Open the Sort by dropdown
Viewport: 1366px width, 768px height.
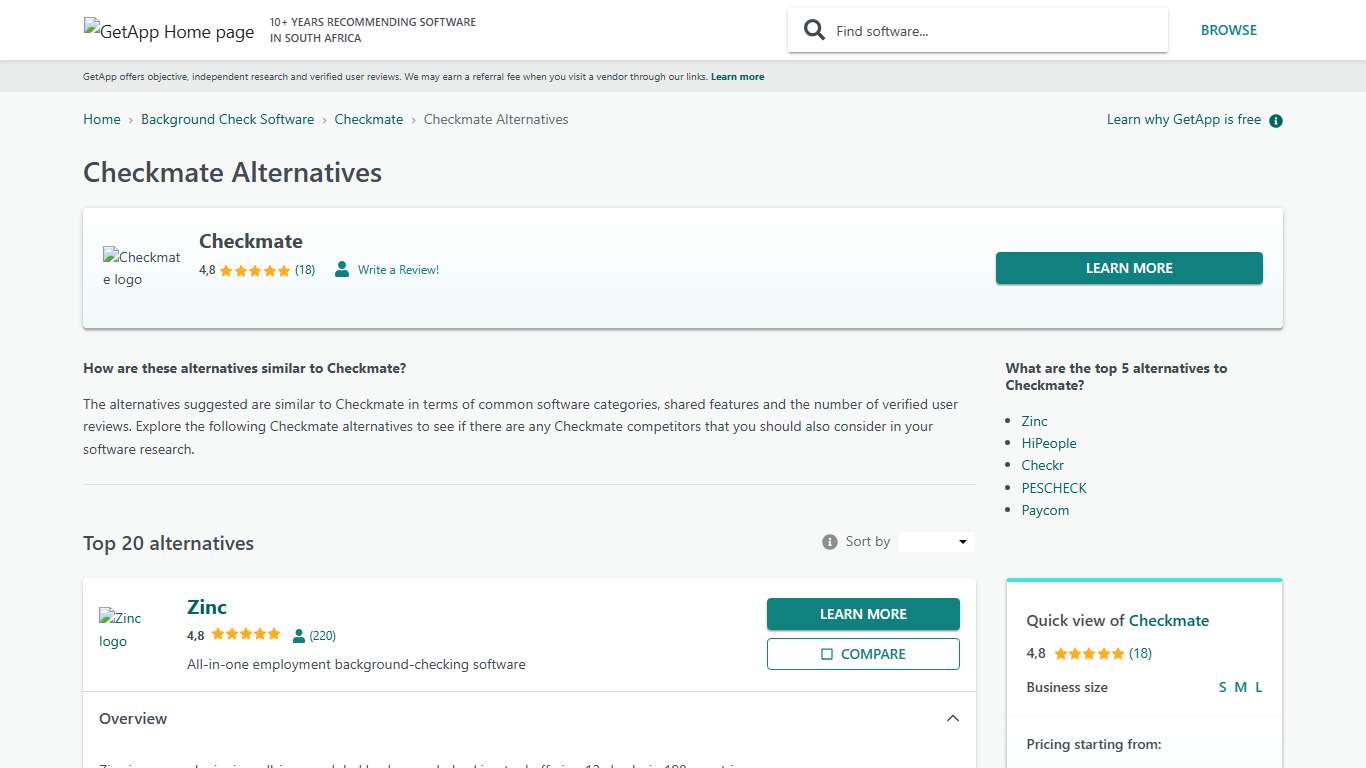tap(935, 541)
